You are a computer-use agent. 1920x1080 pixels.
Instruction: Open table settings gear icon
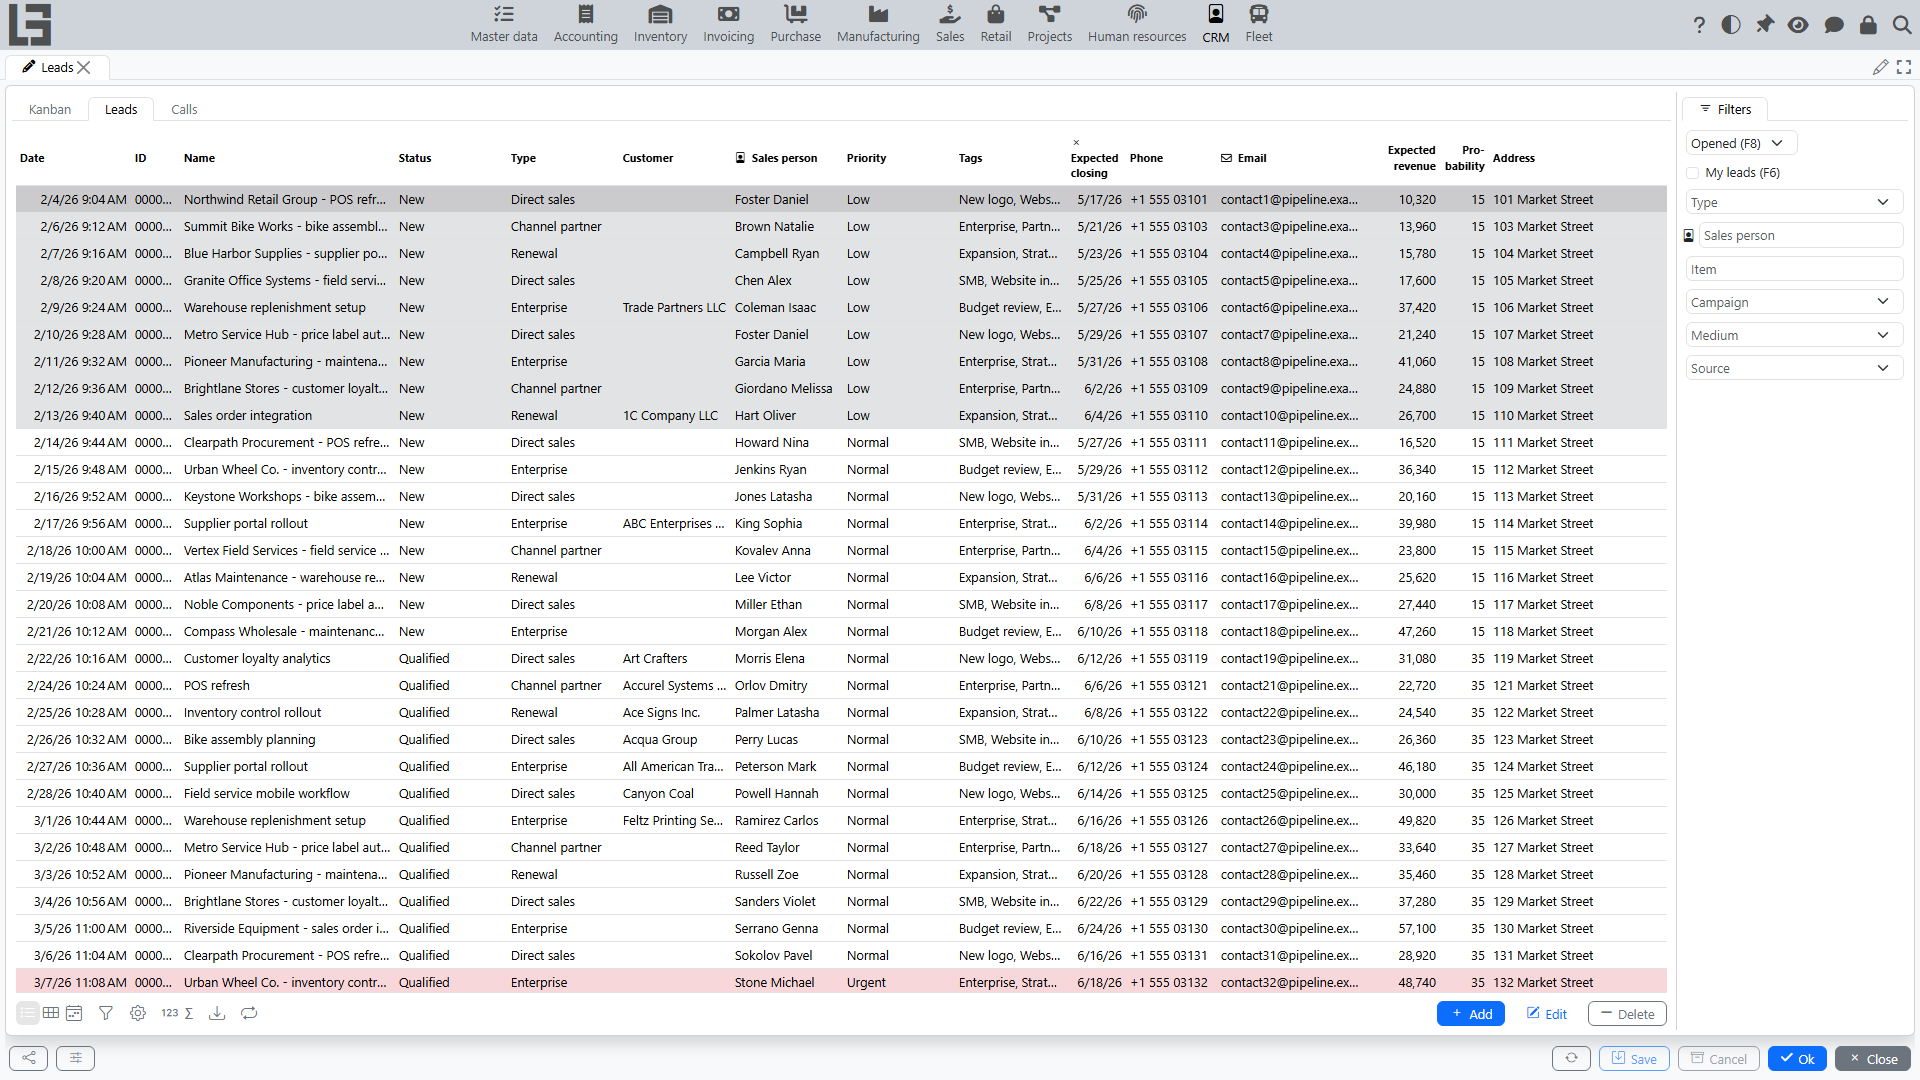tap(138, 1013)
